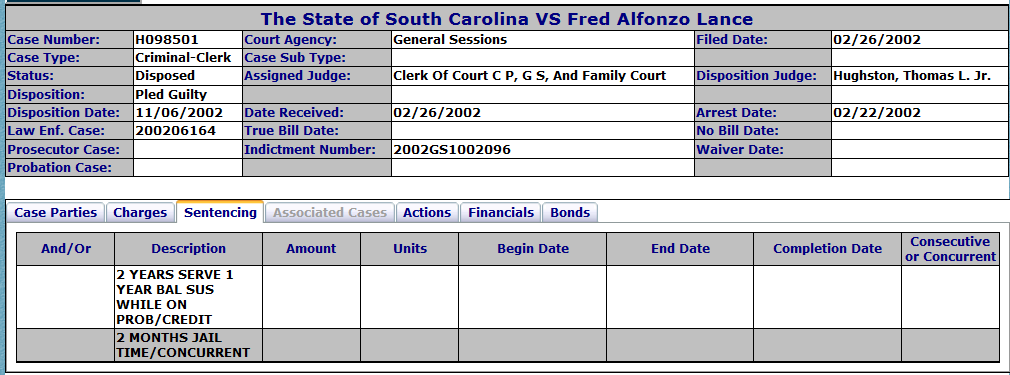Click the indictment number 2002GS1002096
This screenshot has width=1010, height=375.
pyautogui.click(x=452, y=149)
